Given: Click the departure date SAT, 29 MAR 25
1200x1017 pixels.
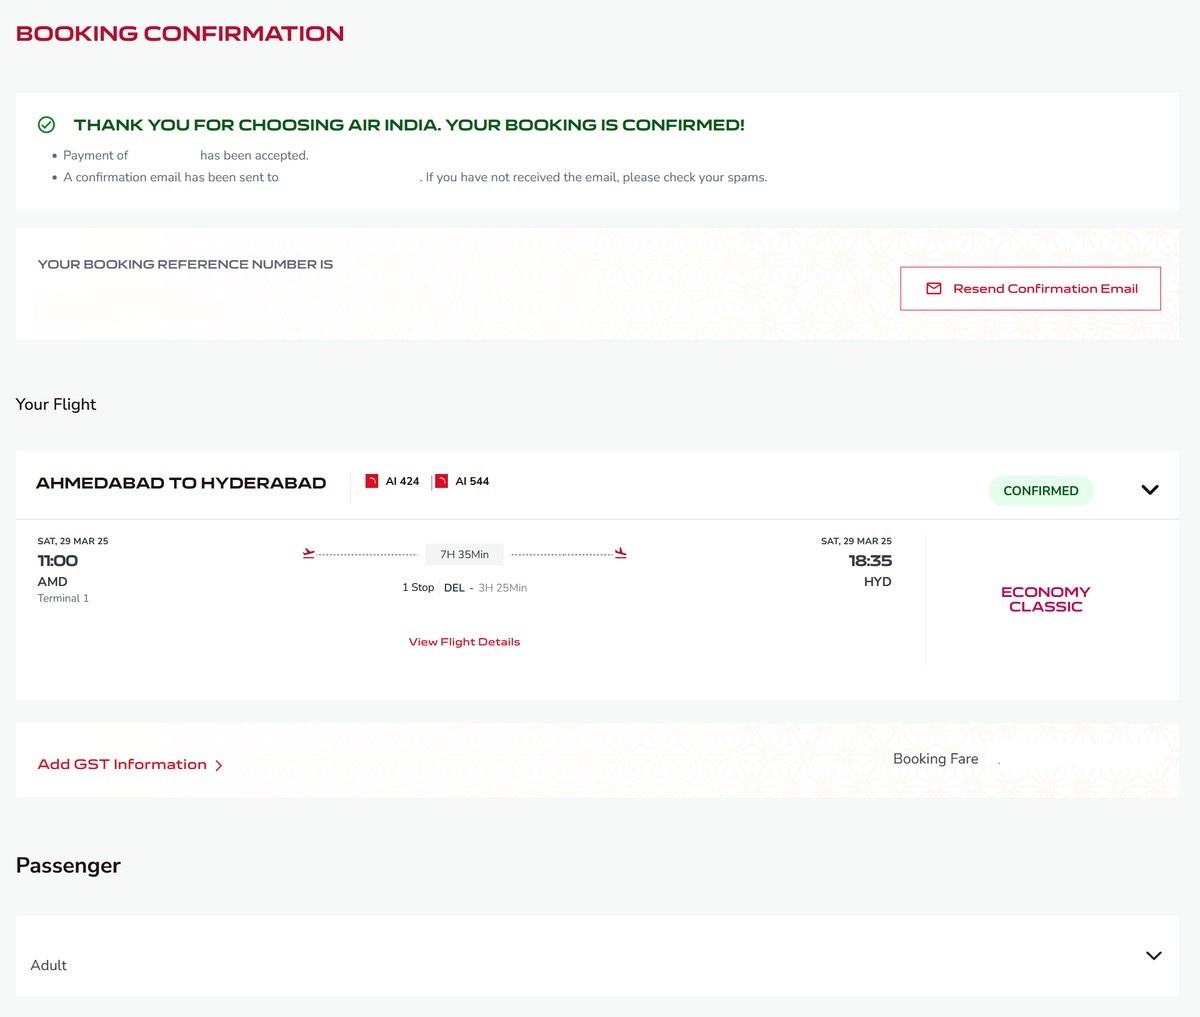Looking at the screenshot, I should point(73,541).
